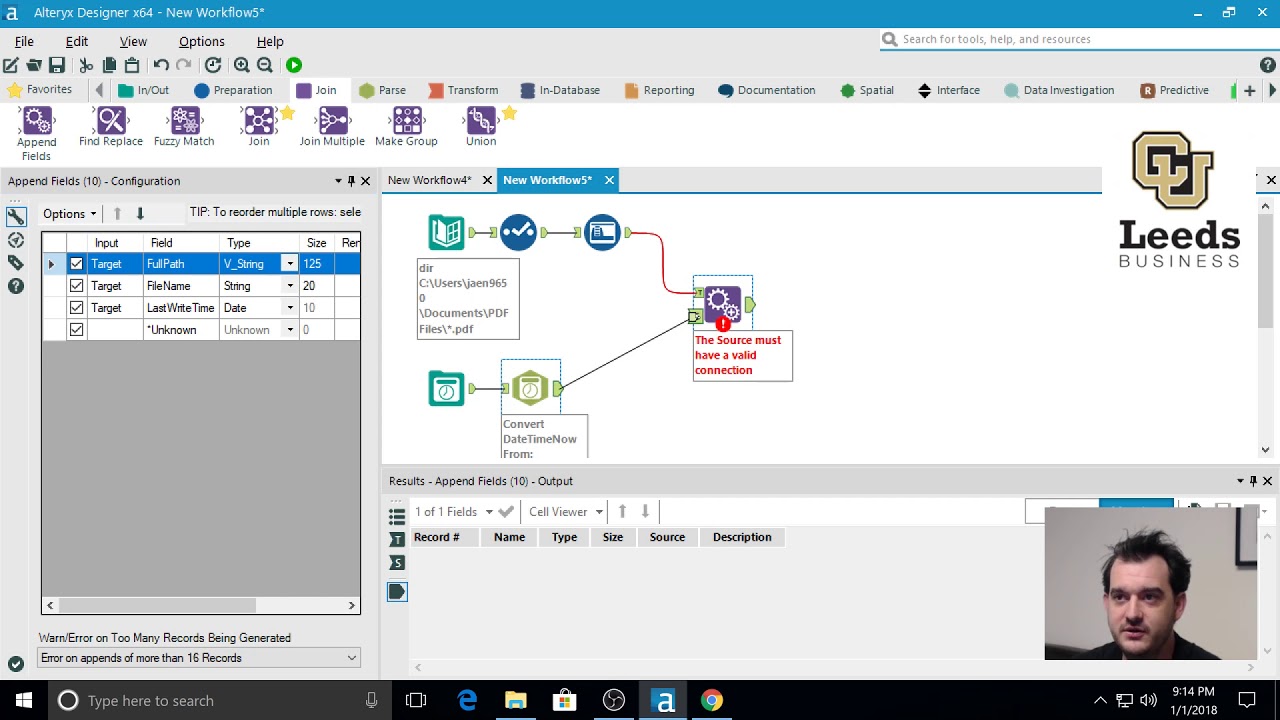The height and width of the screenshot is (720, 1280).
Task: Toggle pin on the Configuration panel
Action: (x=351, y=181)
